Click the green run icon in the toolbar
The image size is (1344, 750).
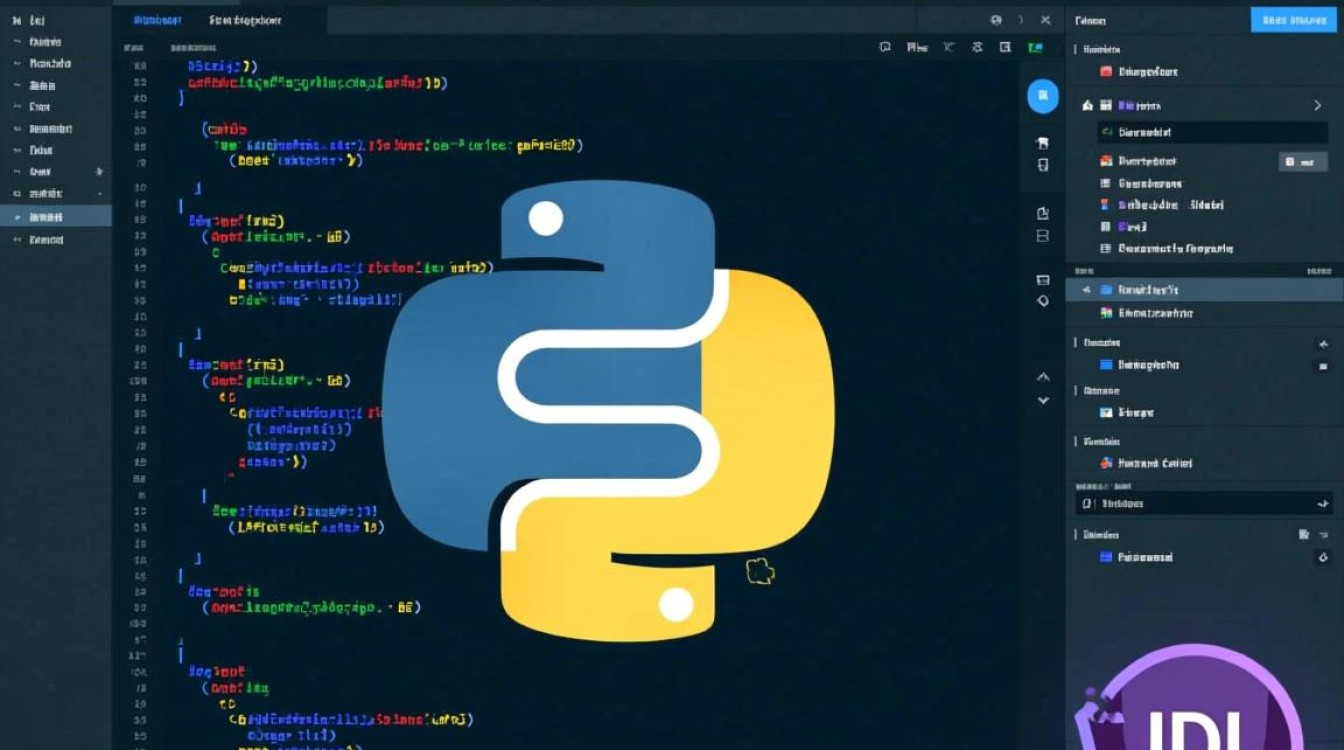pyautogui.click(x=1036, y=47)
